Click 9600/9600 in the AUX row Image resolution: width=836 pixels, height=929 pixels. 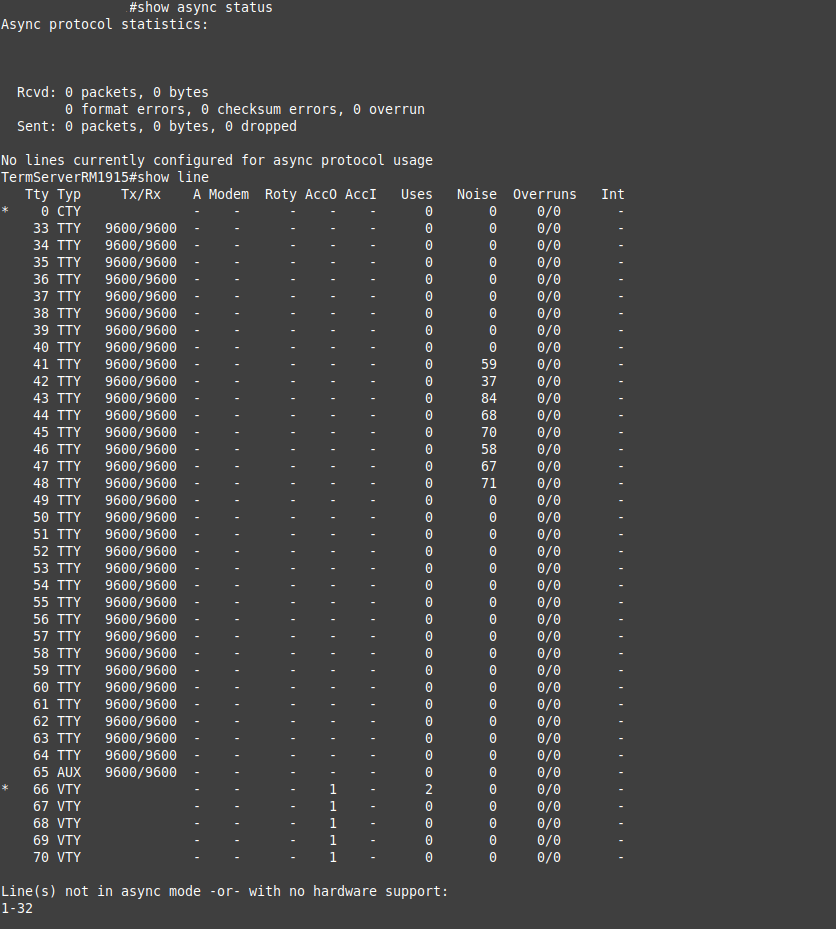141,773
